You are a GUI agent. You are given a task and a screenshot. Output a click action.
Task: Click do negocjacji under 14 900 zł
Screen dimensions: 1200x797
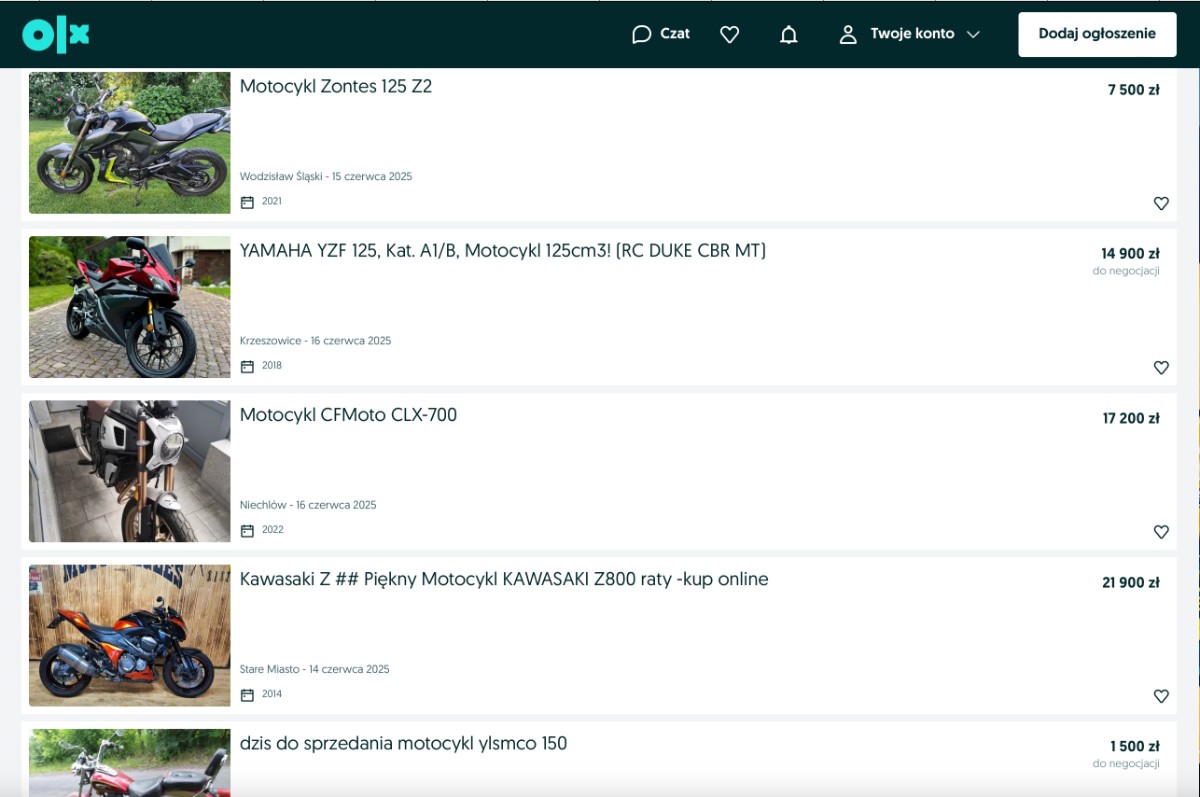click(x=1126, y=271)
